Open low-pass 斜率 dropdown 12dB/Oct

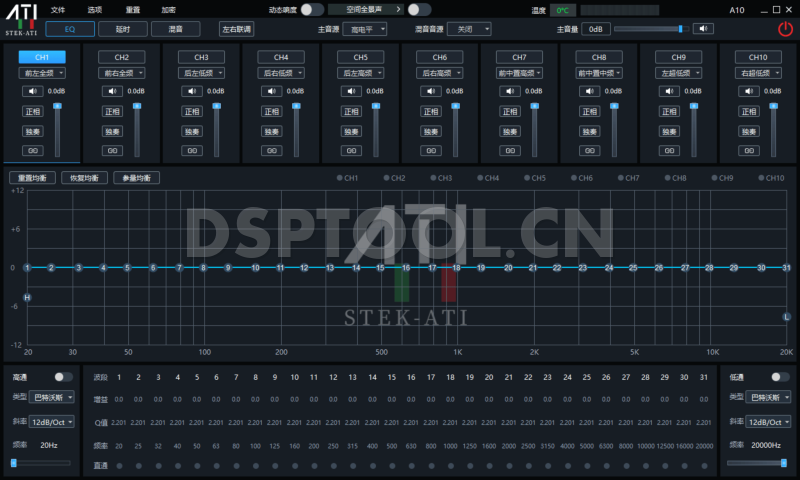click(768, 422)
